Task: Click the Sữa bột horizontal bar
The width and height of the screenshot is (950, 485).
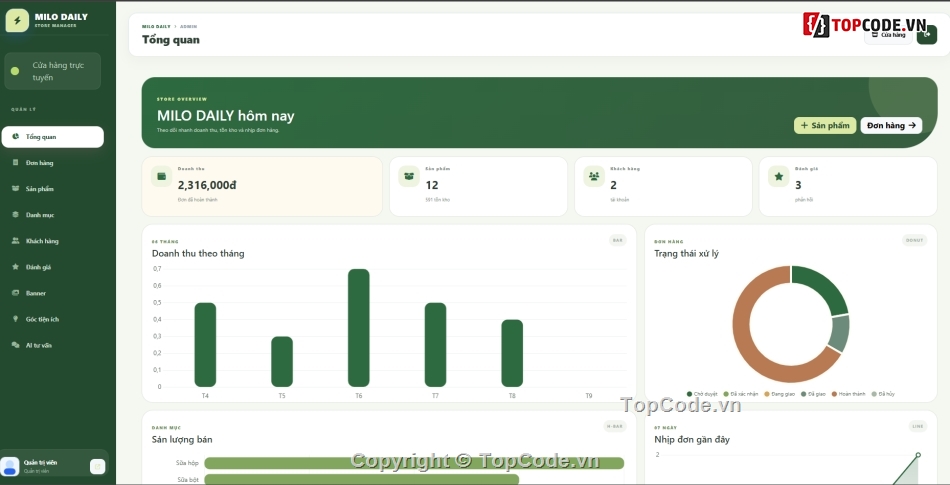Action: point(362,479)
